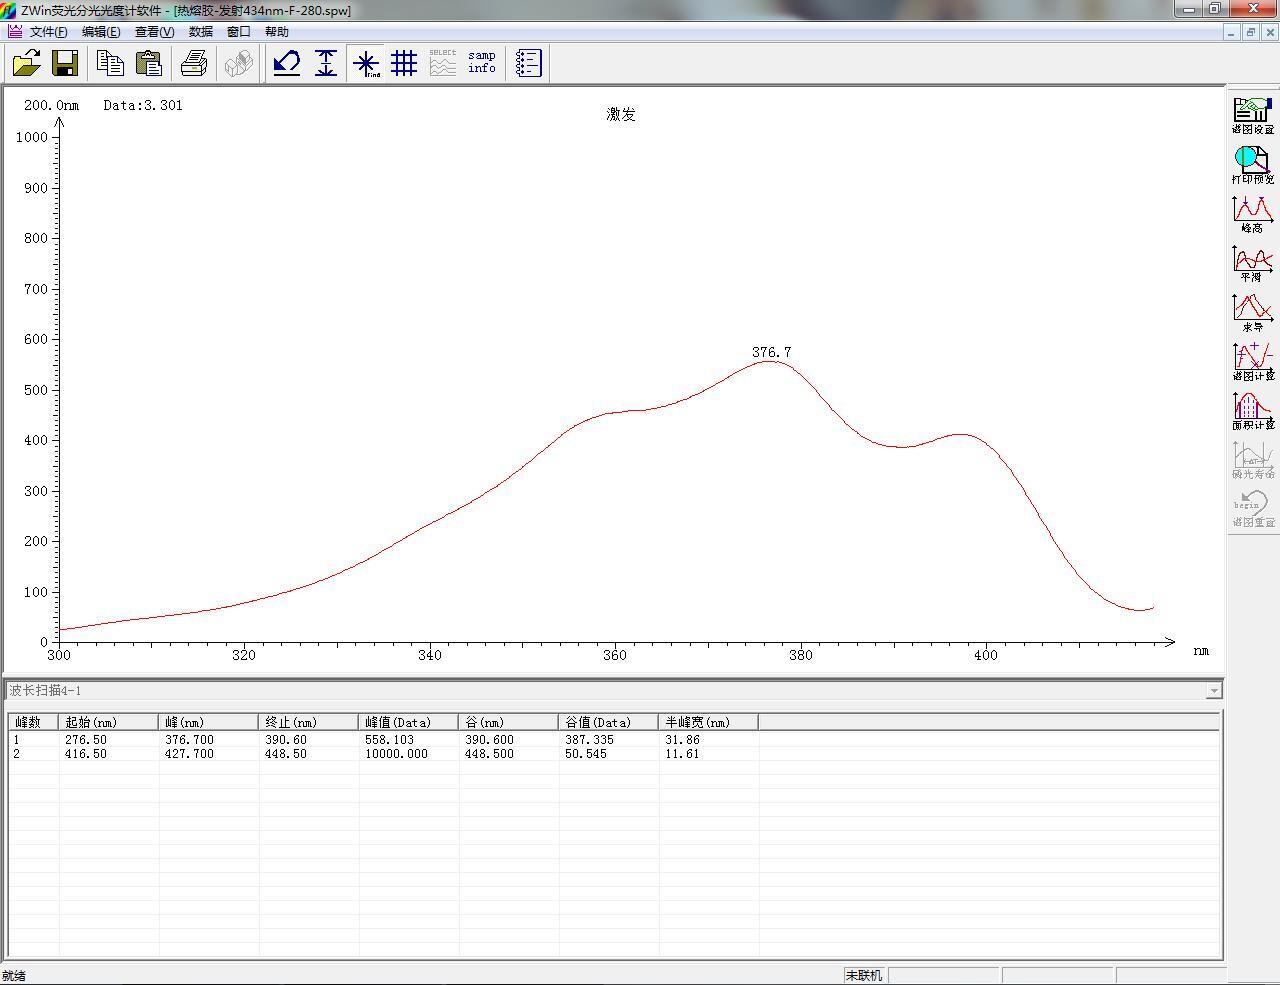Click the 起始(nm) column header
Screen dimensions: 1280x985
(x=109, y=722)
